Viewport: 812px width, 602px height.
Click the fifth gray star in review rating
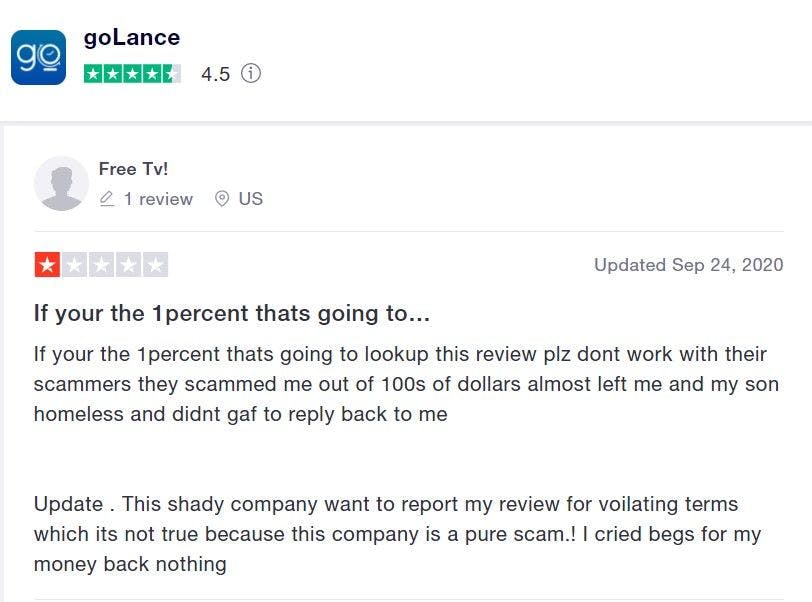tap(155, 265)
